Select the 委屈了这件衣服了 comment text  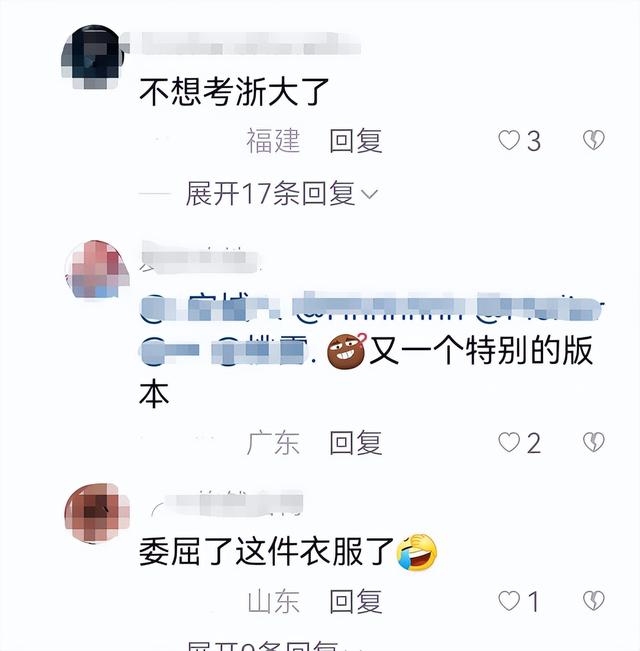click(266, 552)
